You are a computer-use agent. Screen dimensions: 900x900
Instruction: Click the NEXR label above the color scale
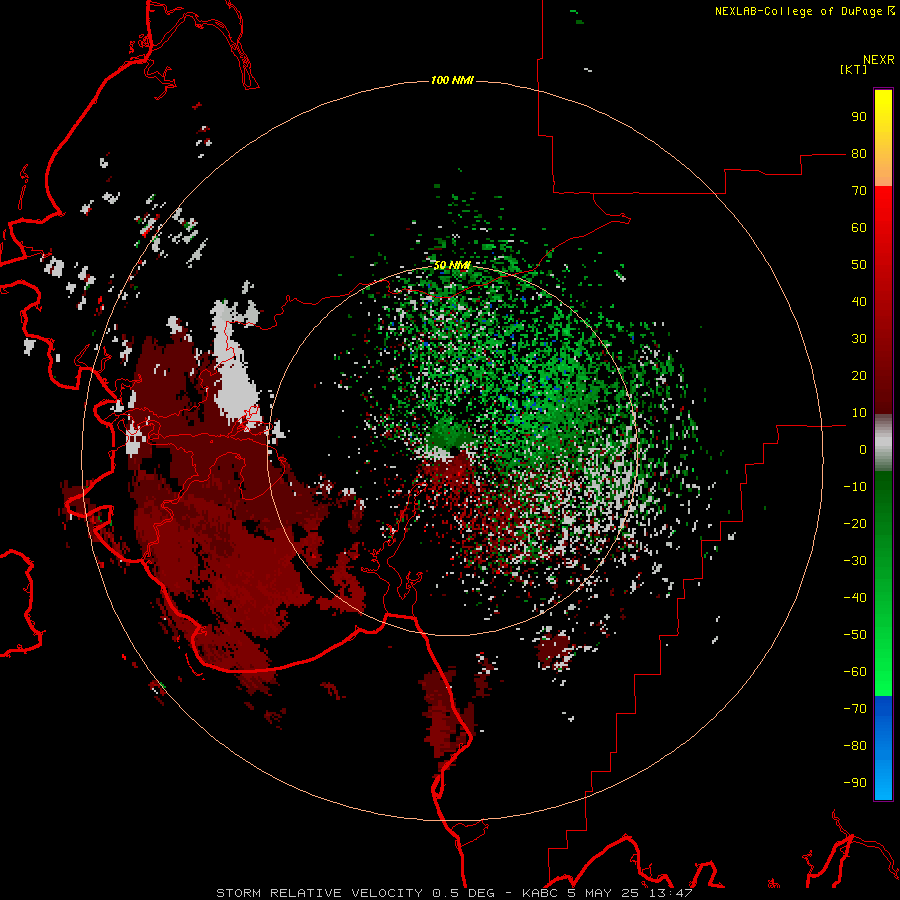tap(879, 60)
